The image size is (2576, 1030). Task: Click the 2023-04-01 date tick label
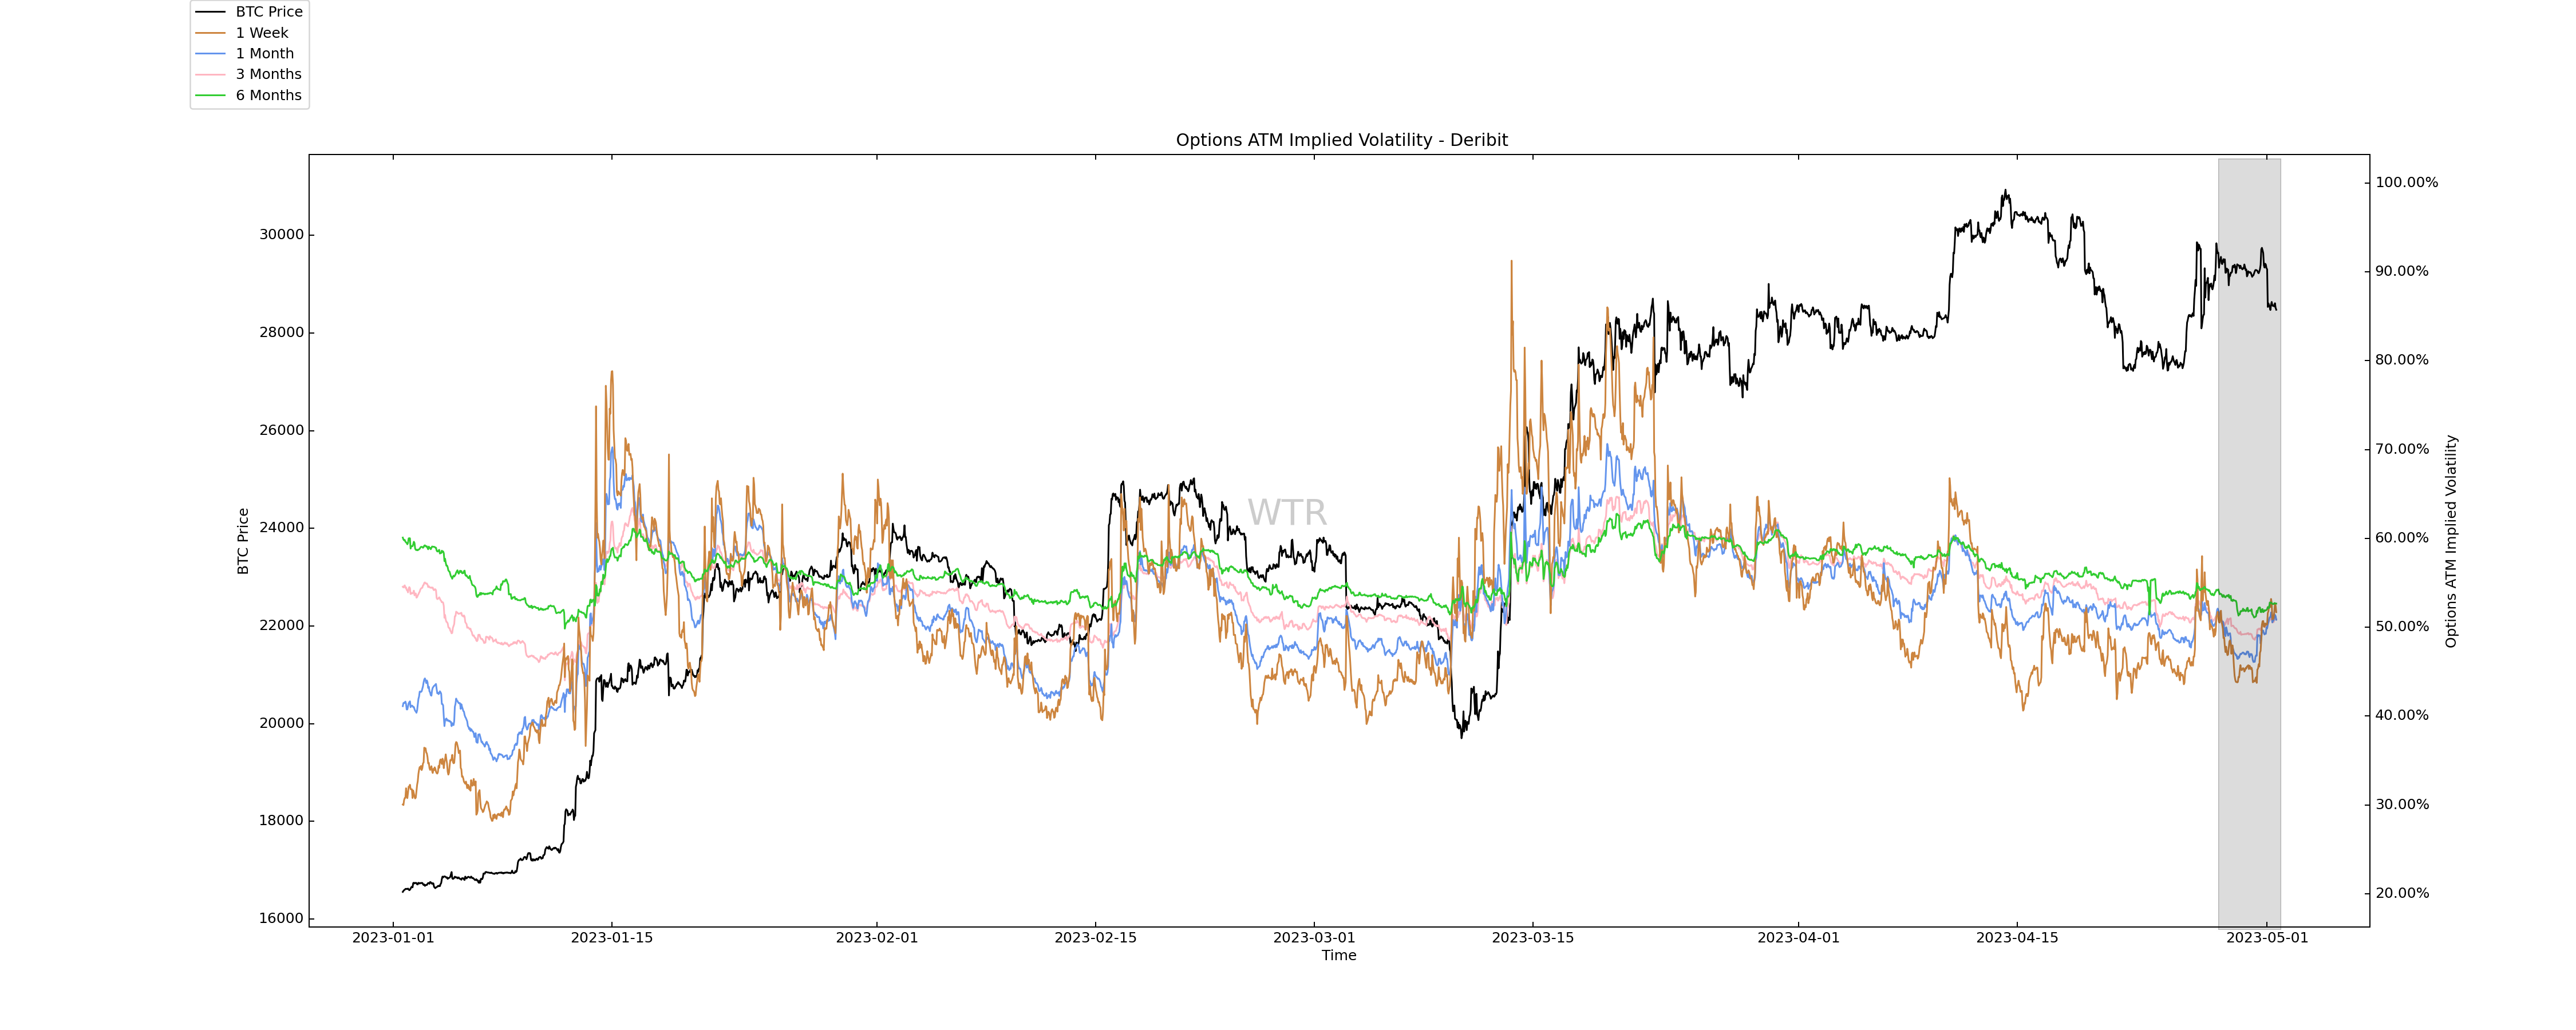[x=1799, y=938]
